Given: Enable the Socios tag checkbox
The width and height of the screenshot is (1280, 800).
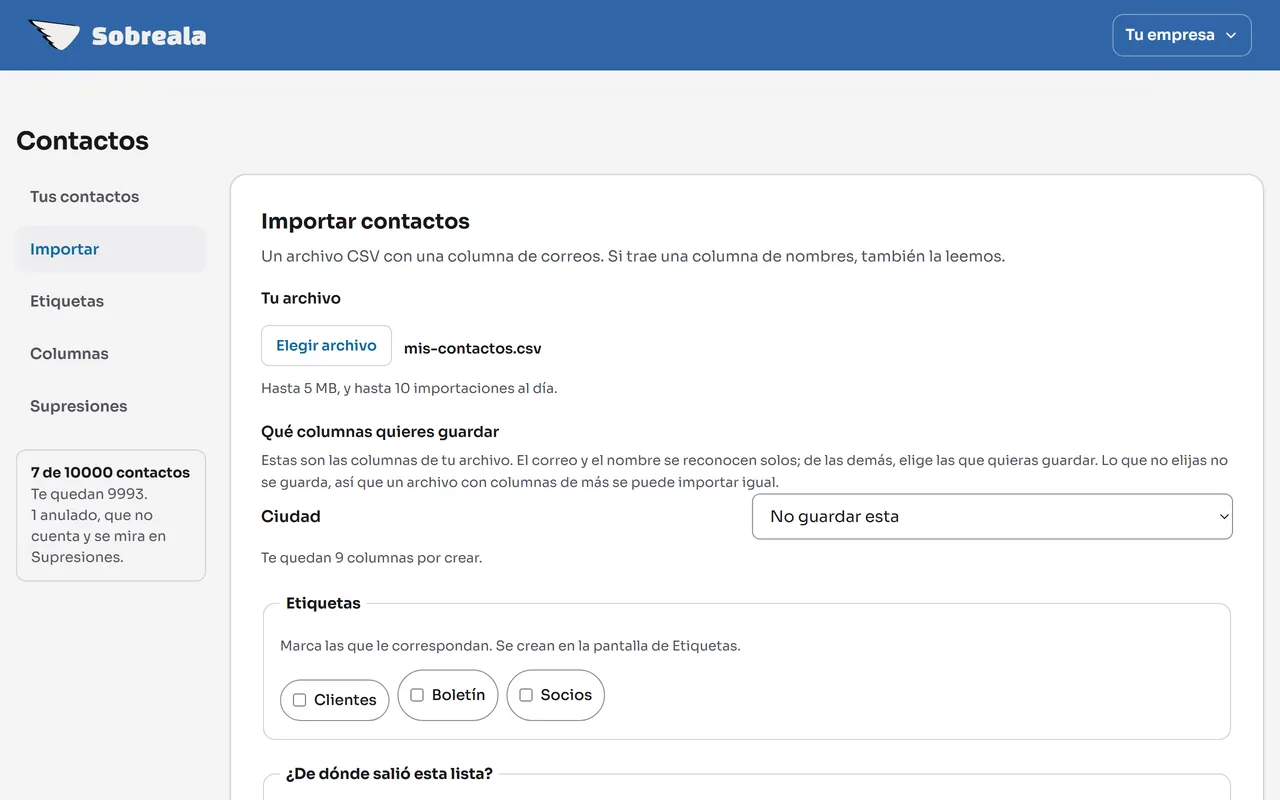Looking at the screenshot, I should (526, 695).
